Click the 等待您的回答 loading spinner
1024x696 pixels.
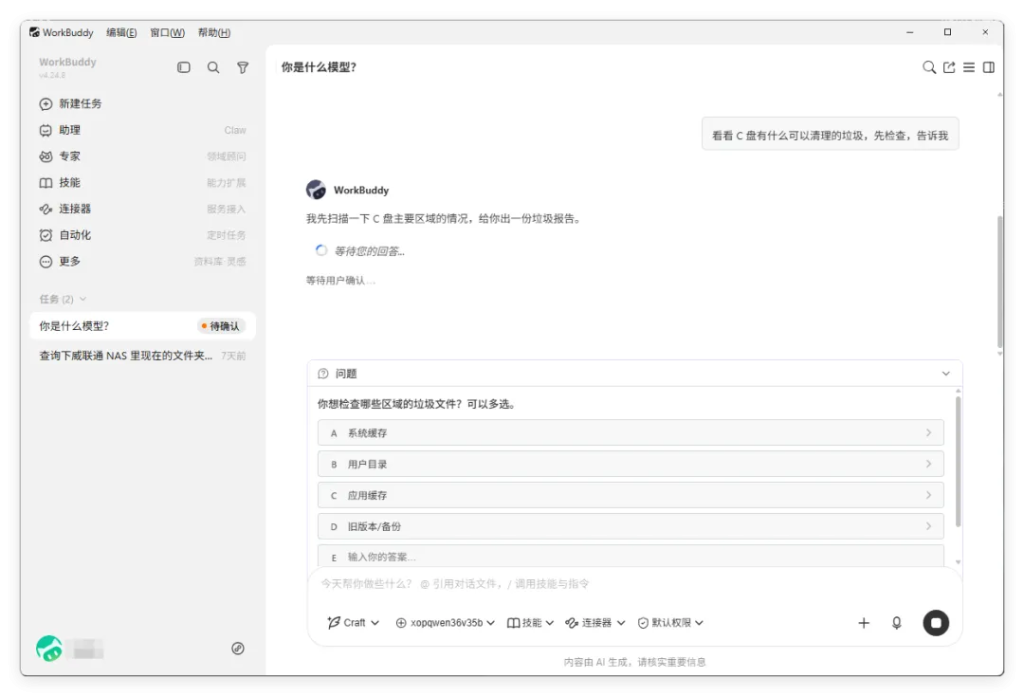click(x=321, y=251)
